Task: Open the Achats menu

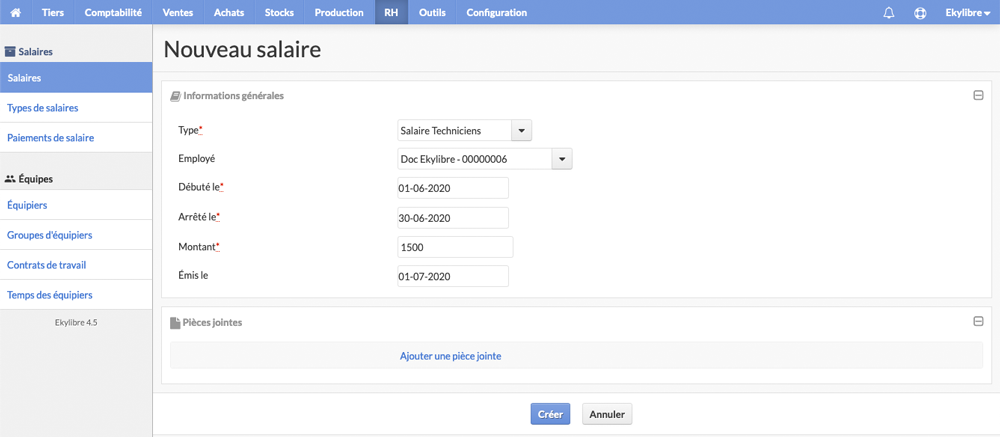Action: pyautogui.click(x=229, y=12)
